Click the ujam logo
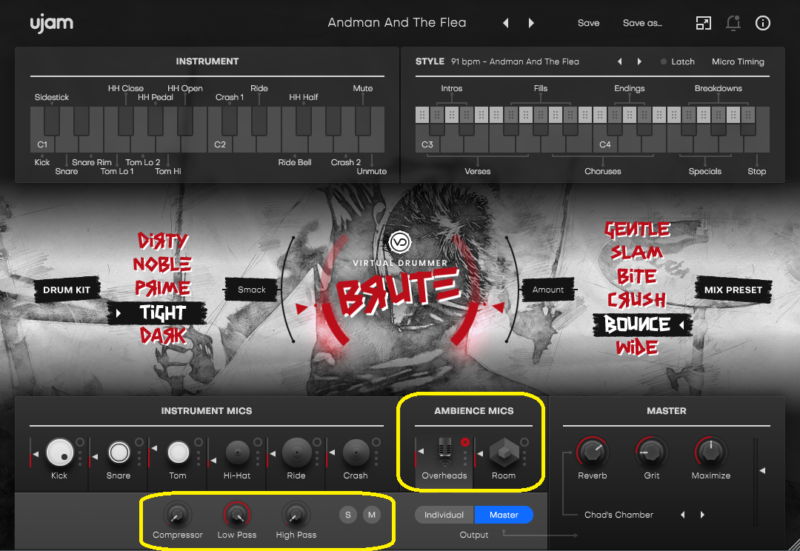Screen dimensions: 800x551 [52, 23]
